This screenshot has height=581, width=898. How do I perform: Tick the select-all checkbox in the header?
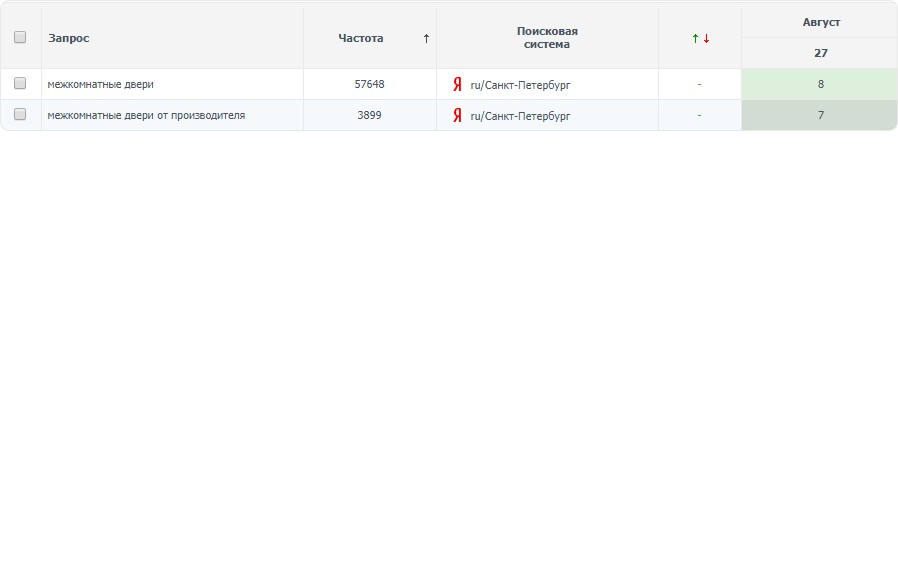coord(20,37)
